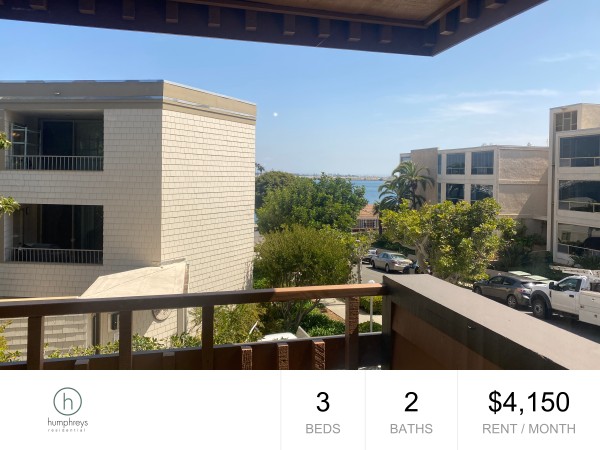The image size is (600, 450).
Task: Click the $4,150 rent price
Action: pyautogui.click(x=529, y=402)
